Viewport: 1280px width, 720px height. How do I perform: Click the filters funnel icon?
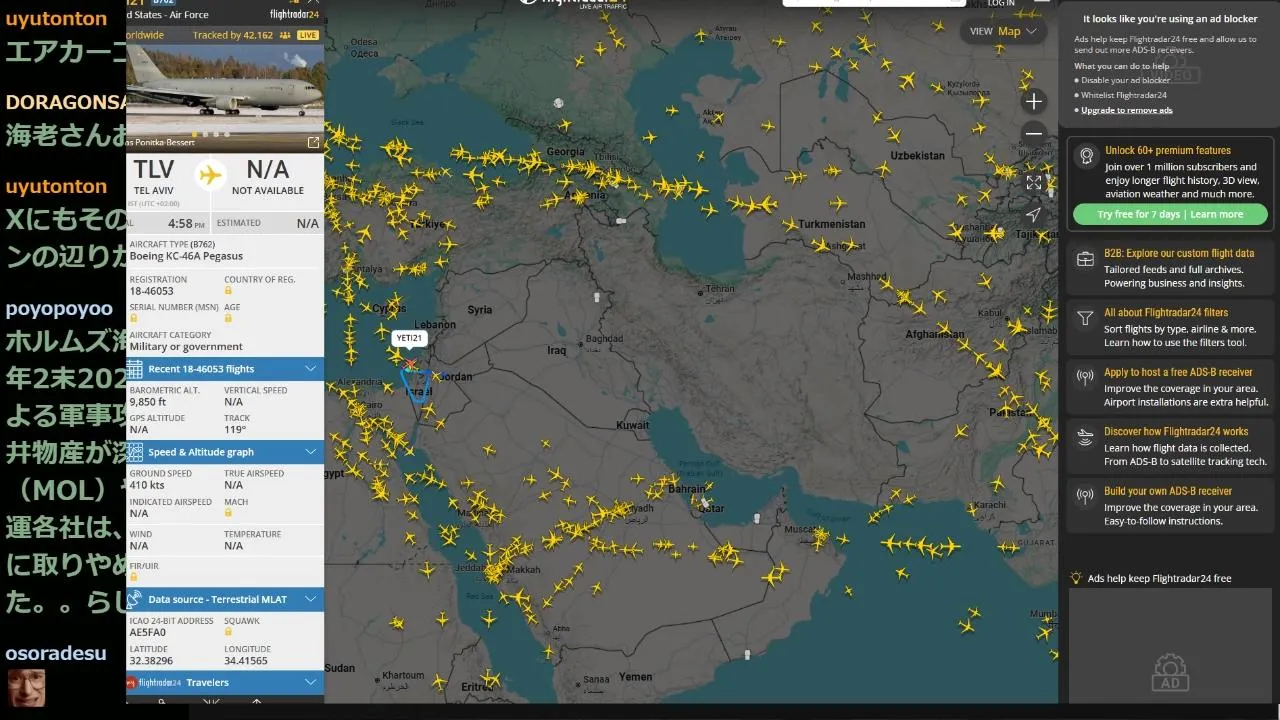[x=1085, y=318]
